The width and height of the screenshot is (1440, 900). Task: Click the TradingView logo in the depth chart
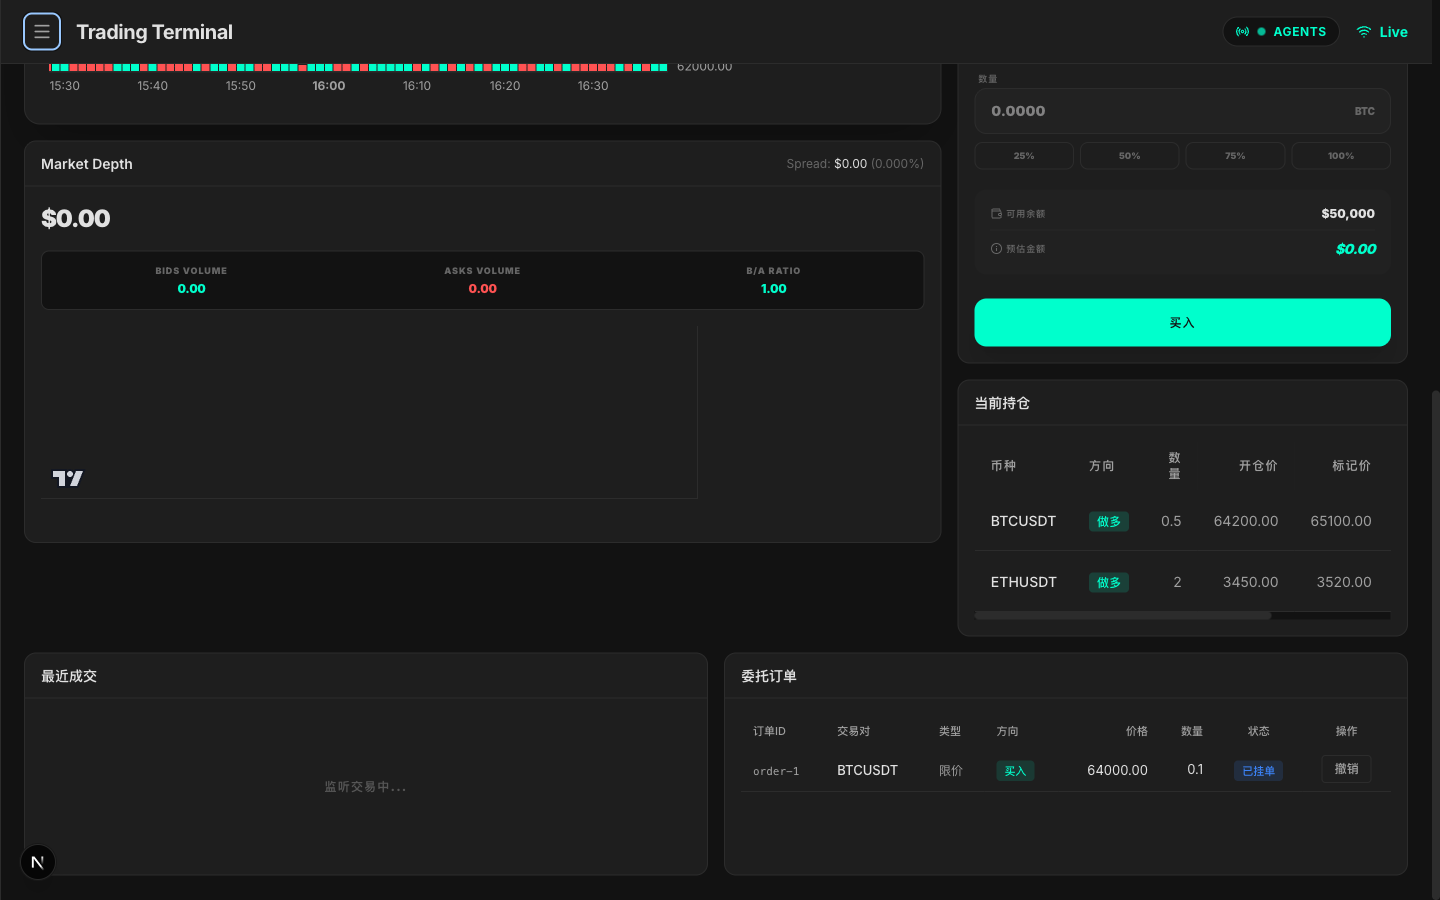click(68, 479)
